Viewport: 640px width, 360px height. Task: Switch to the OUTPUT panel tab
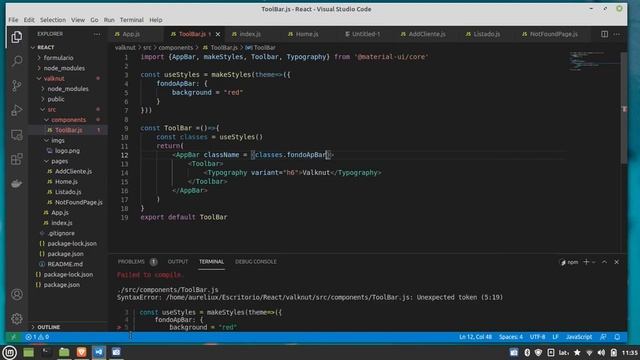(178, 262)
